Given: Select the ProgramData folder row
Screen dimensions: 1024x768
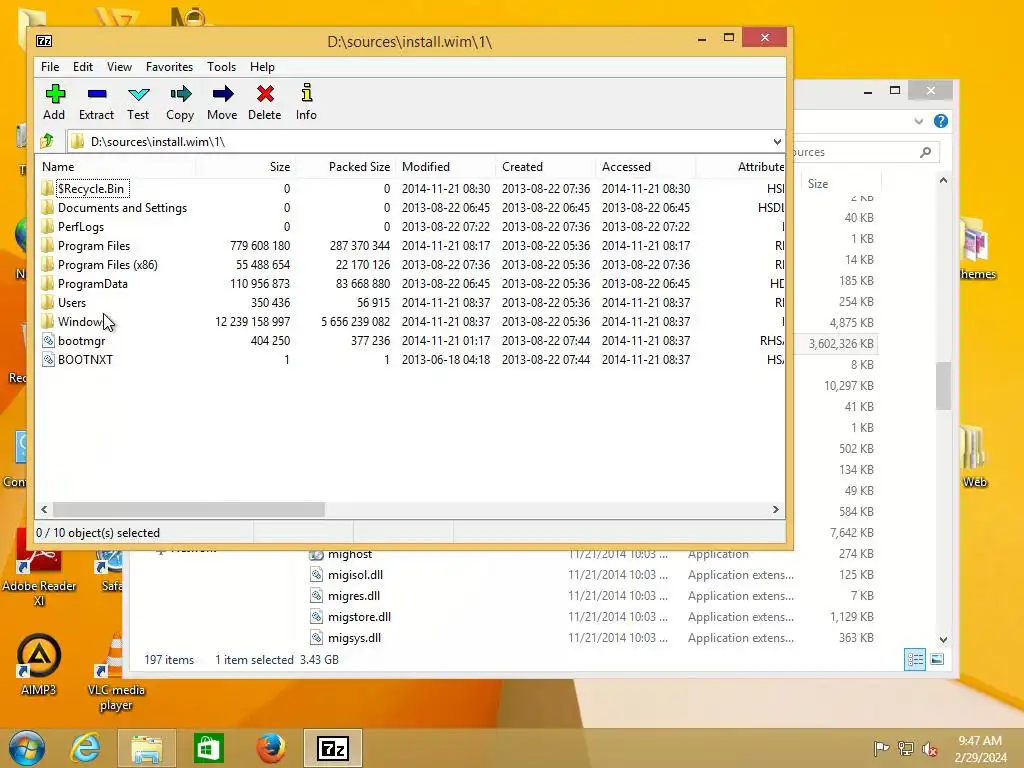Looking at the screenshot, I should 411,283.
